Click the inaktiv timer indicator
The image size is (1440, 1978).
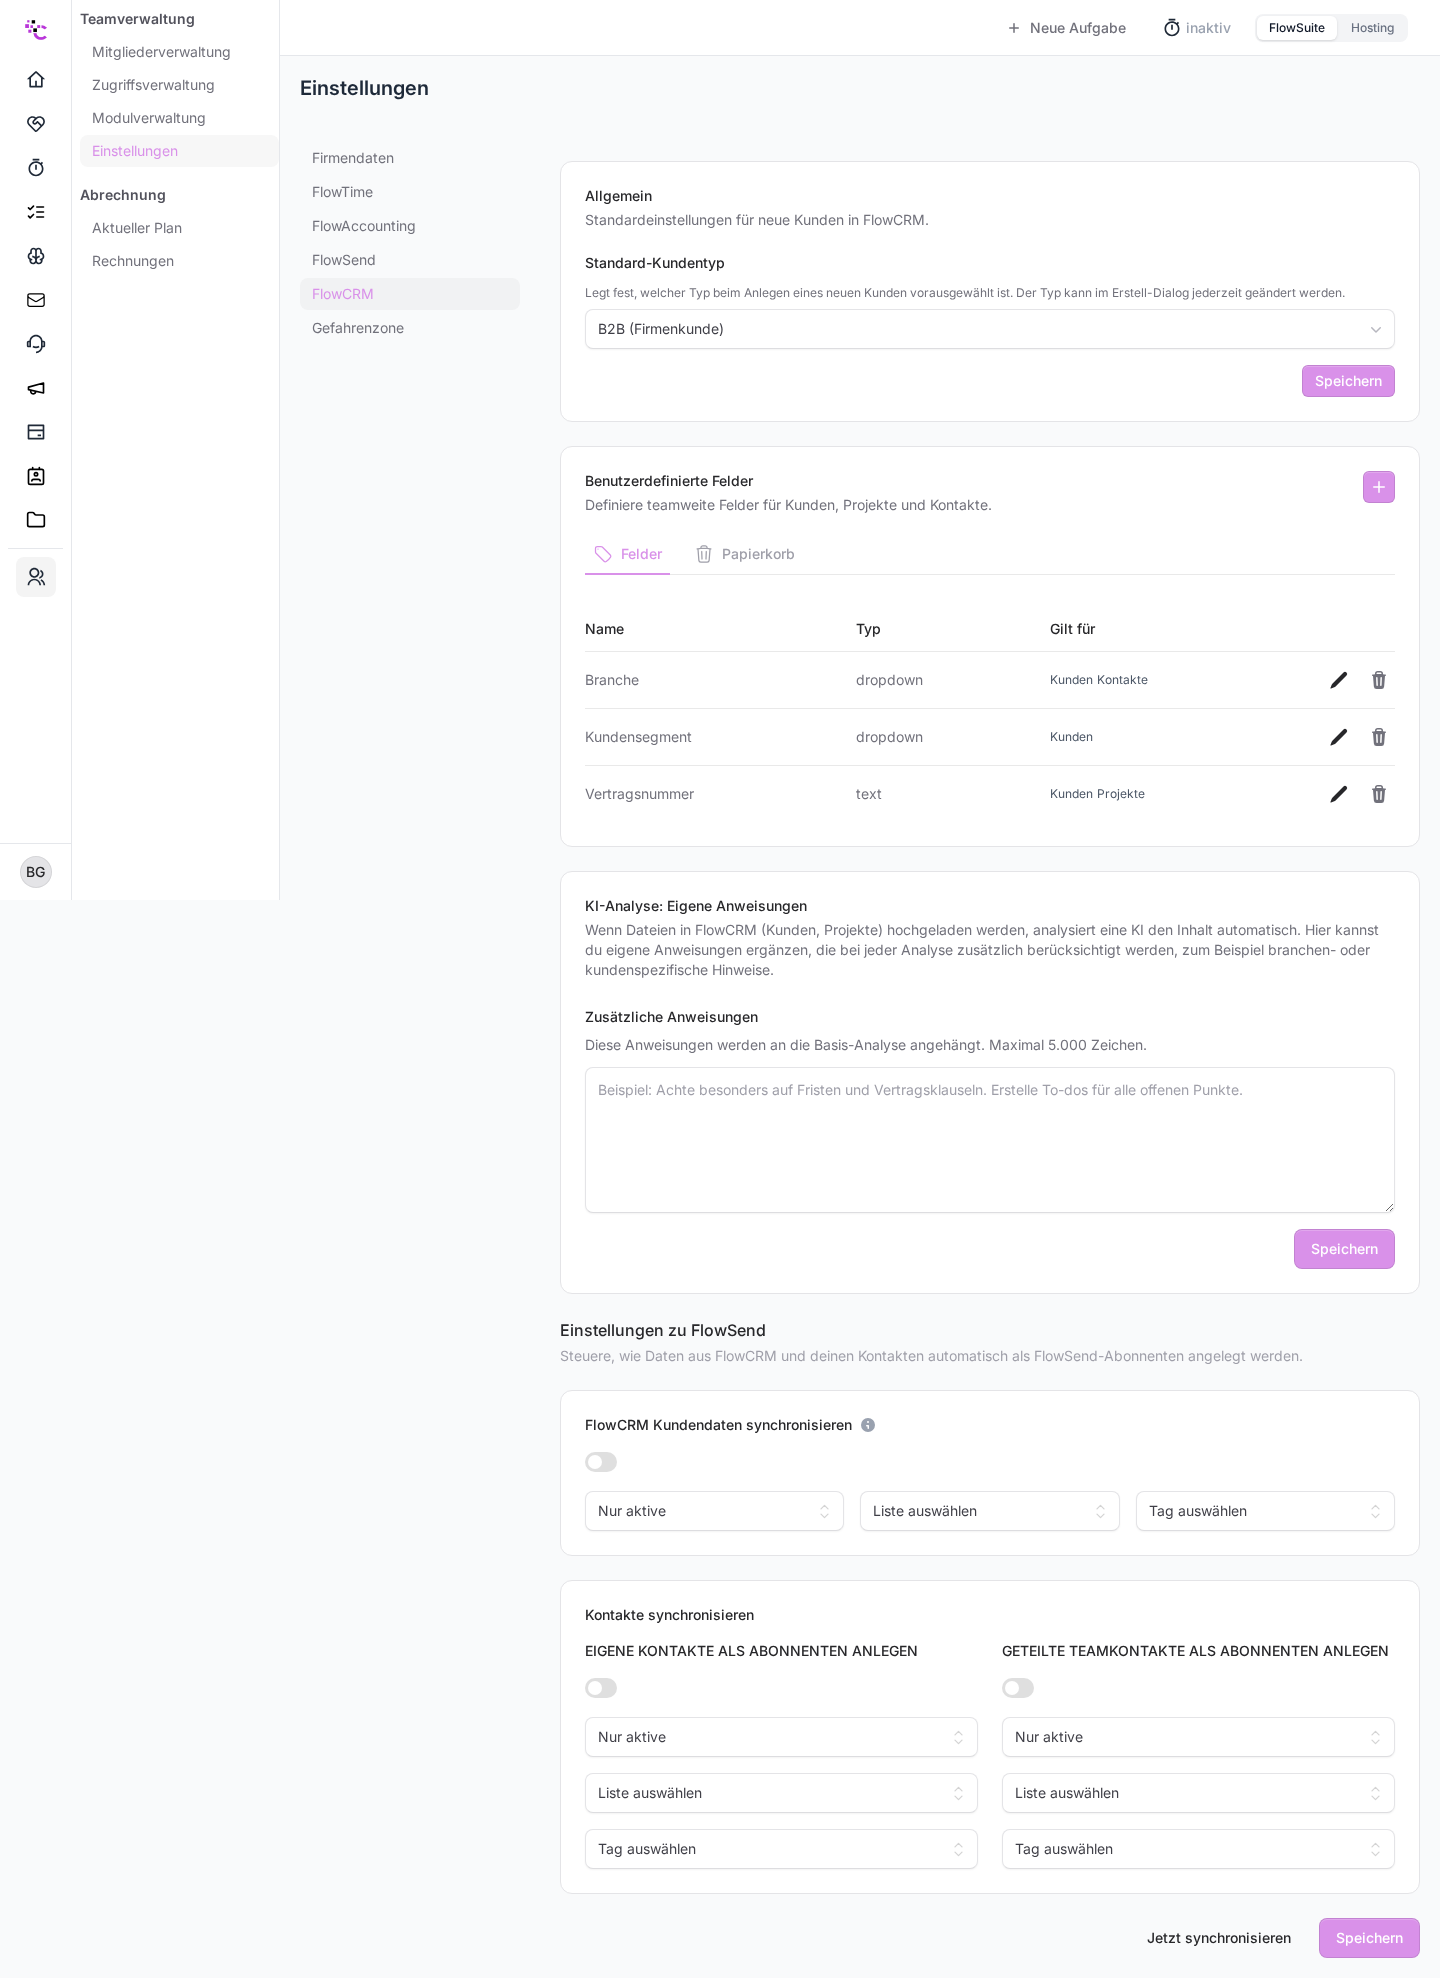tap(1197, 28)
